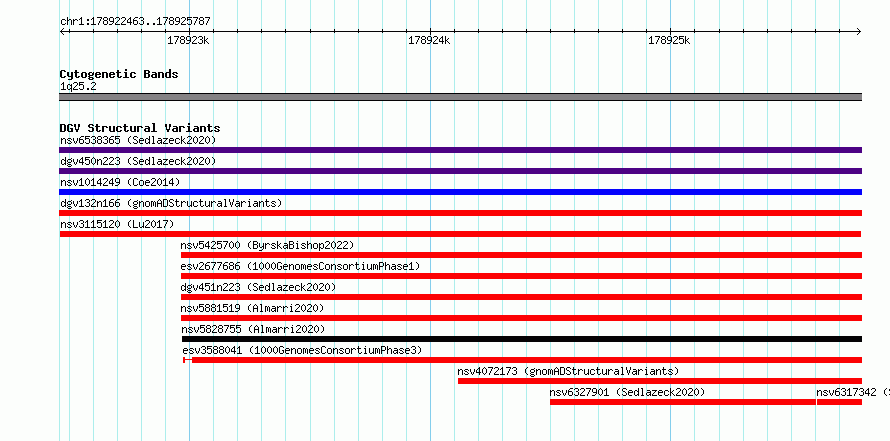Open nsv5425700 (ByrskaBishop2022) label
The width and height of the screenshot is (890, 441).
point(267,245)
